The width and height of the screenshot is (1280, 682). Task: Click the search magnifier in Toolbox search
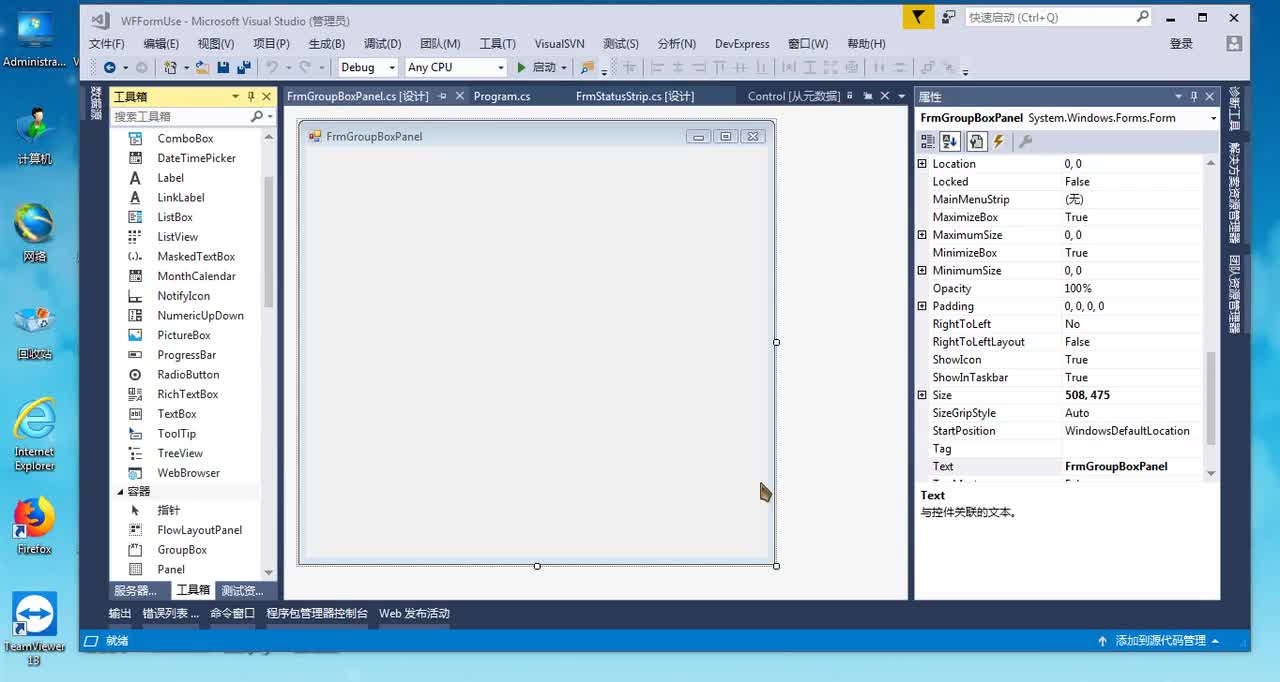click(256, 116)
